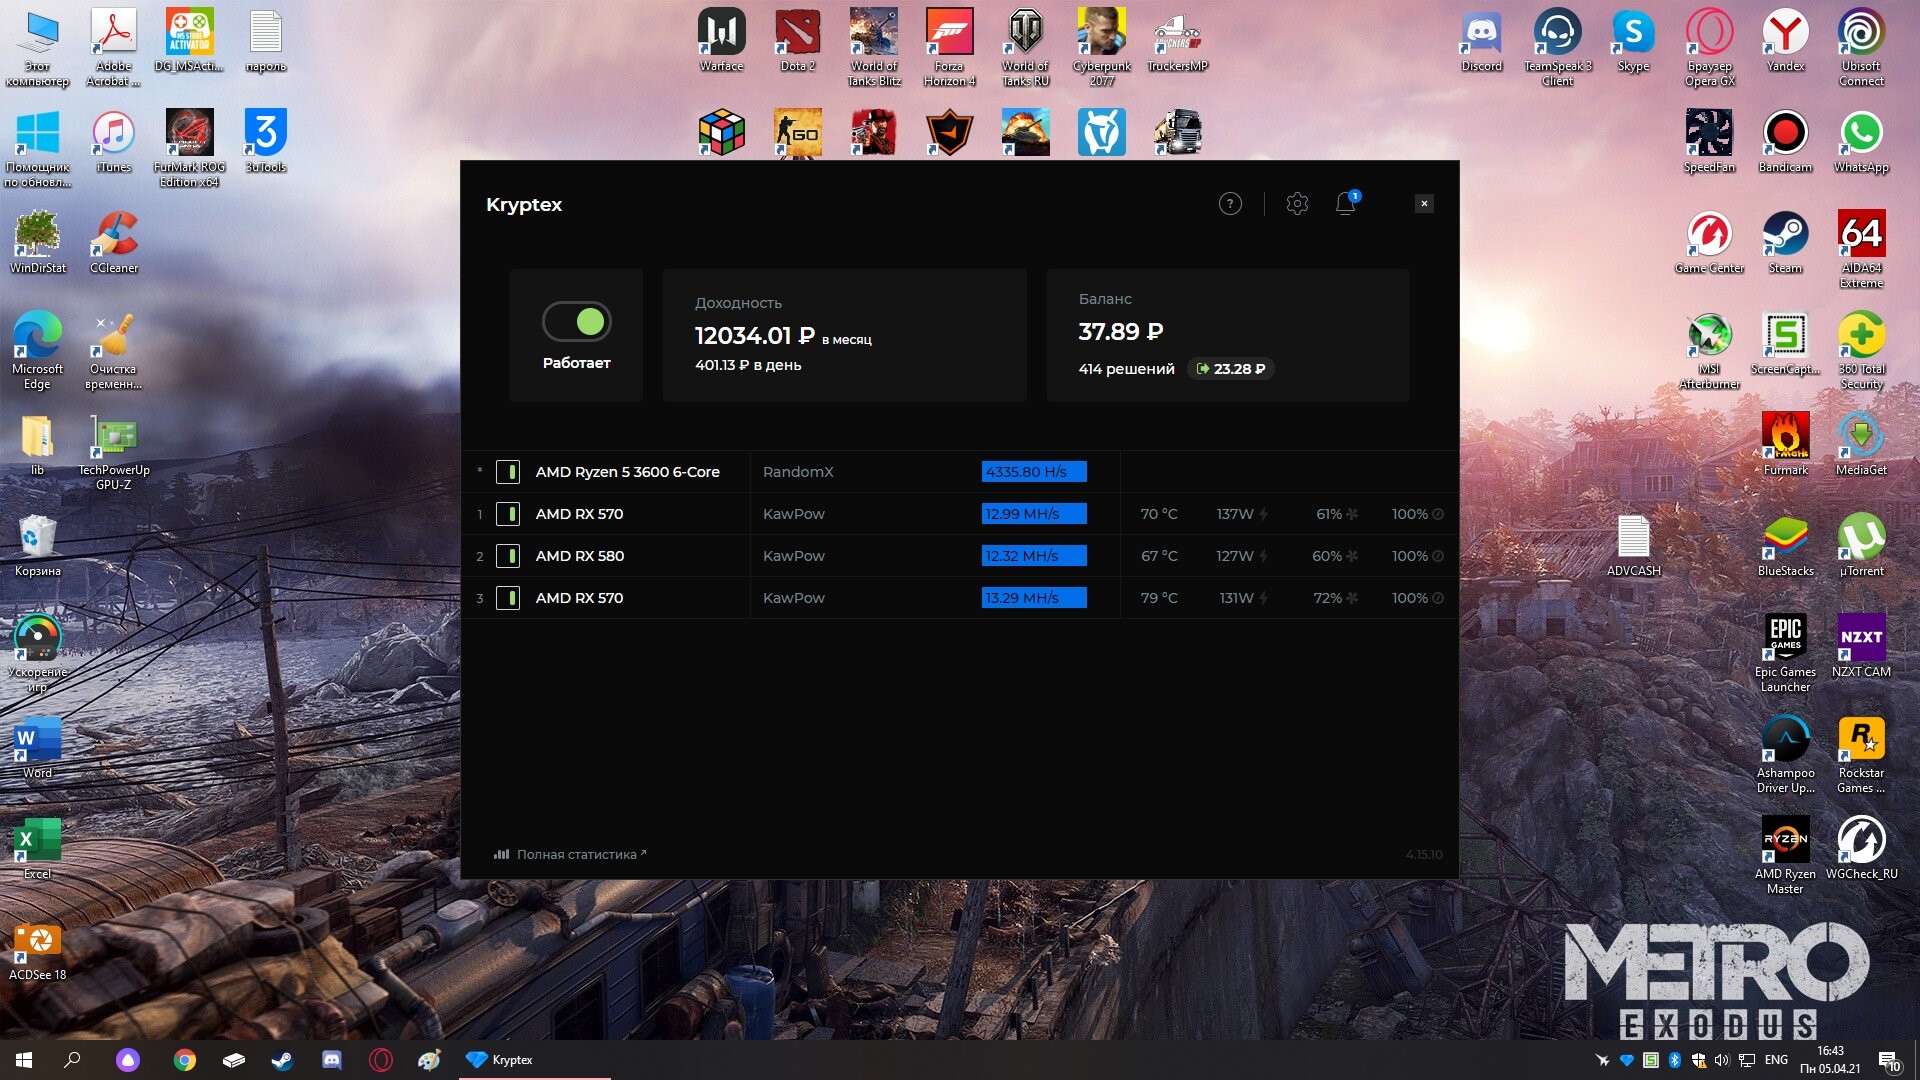Select the 70 °C temperature value
Image resolution: width=1920 pixels, height=1080 pixels.
pos(1159,514)
